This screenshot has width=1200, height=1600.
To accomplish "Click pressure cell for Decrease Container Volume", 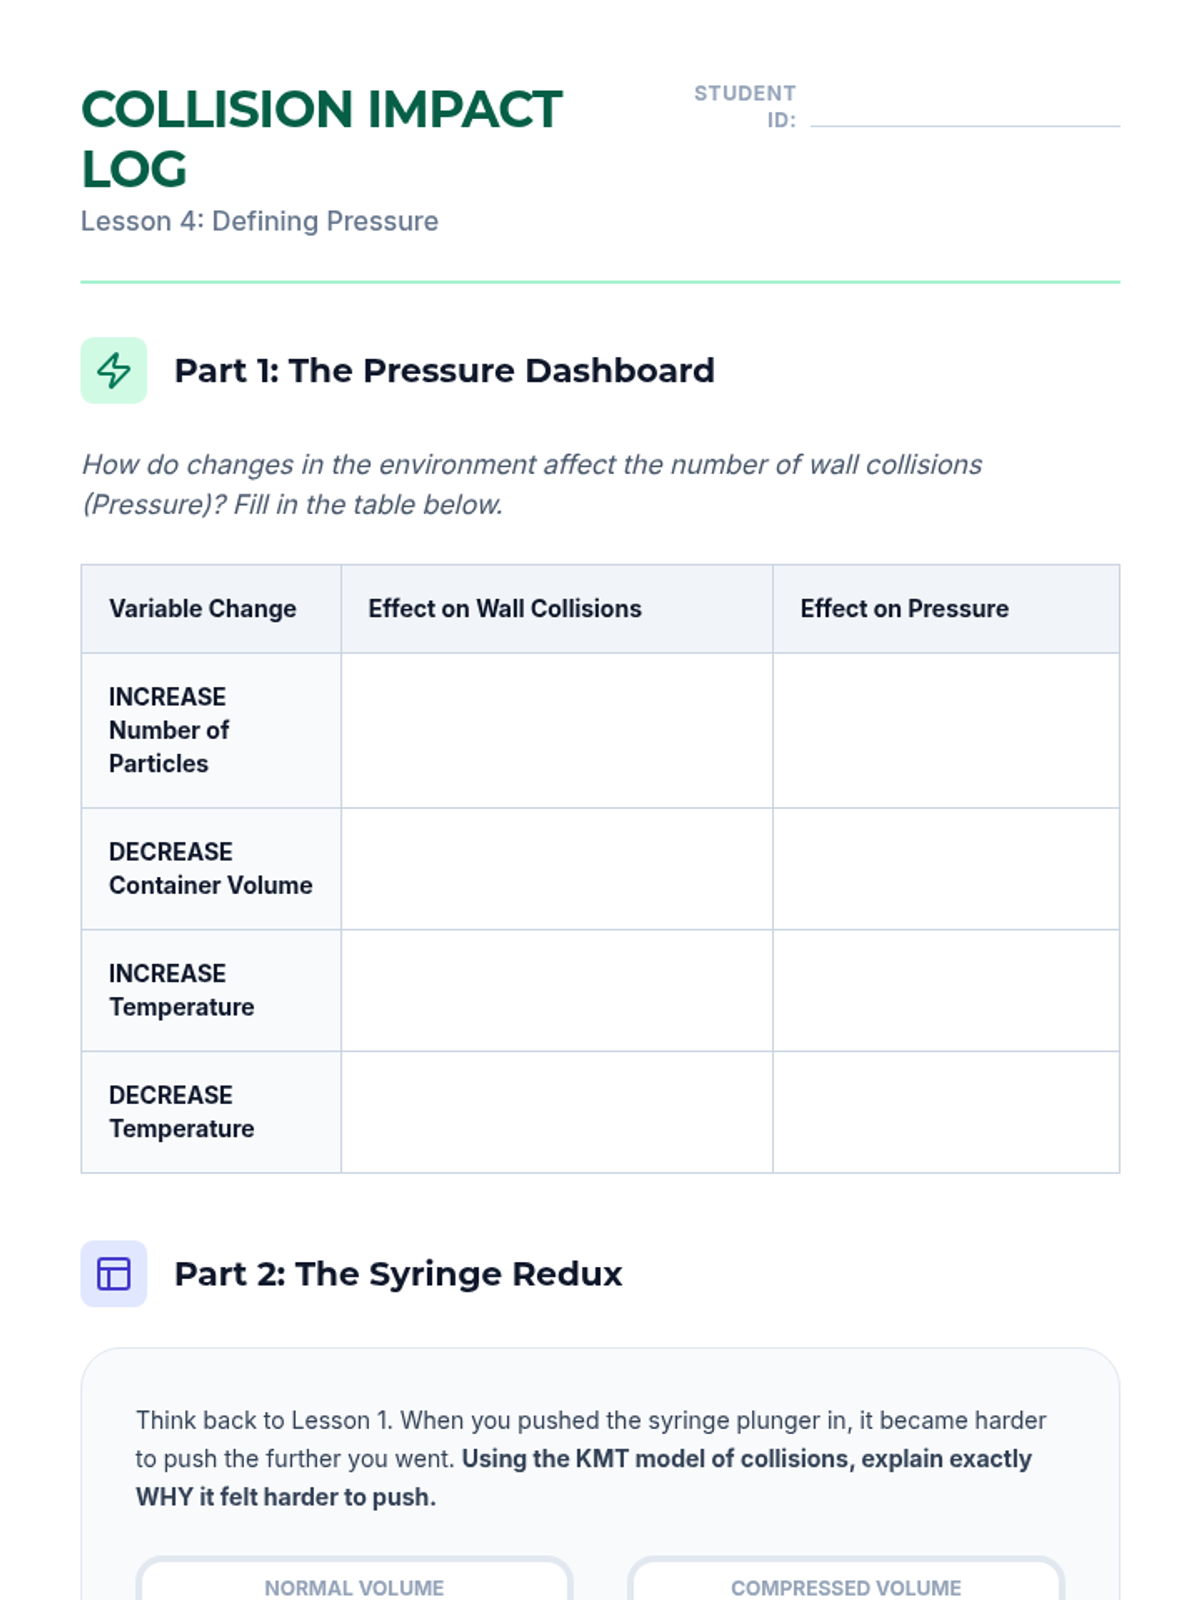I will pyautogui.click(x=945, y=868).
